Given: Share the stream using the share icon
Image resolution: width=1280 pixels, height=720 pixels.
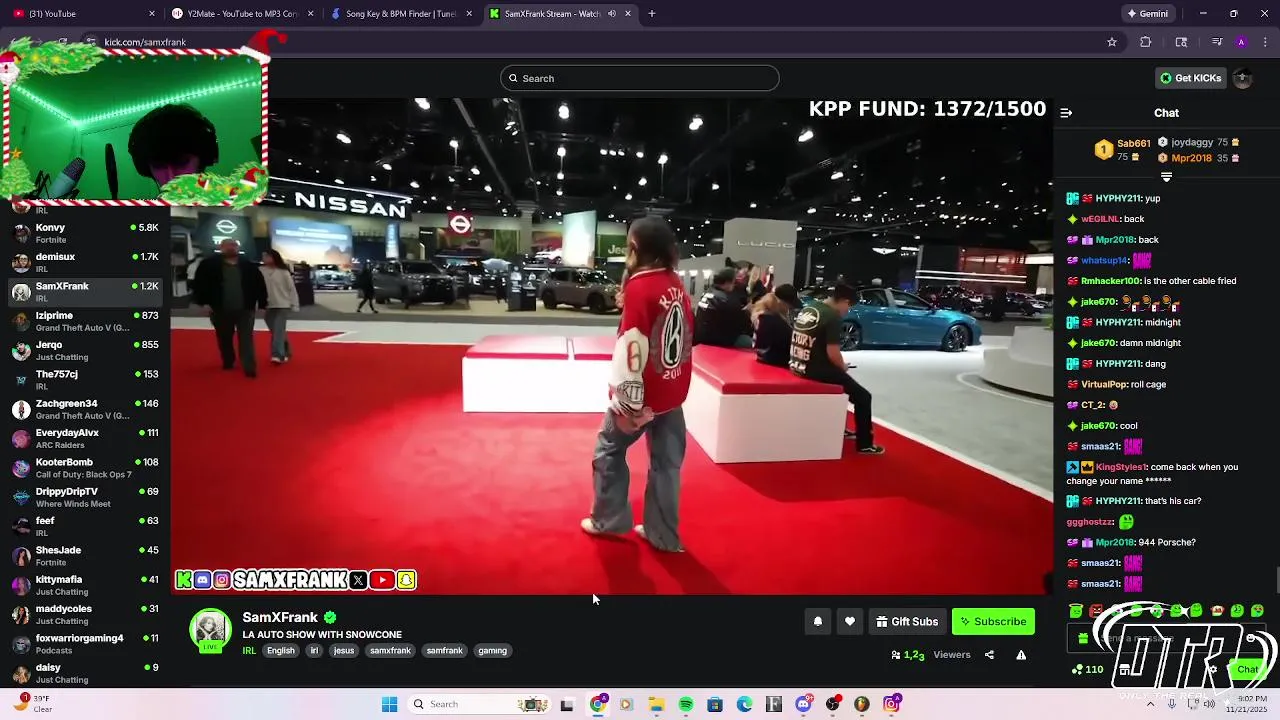Looking at the screenshot, I should tap(989, 655).
